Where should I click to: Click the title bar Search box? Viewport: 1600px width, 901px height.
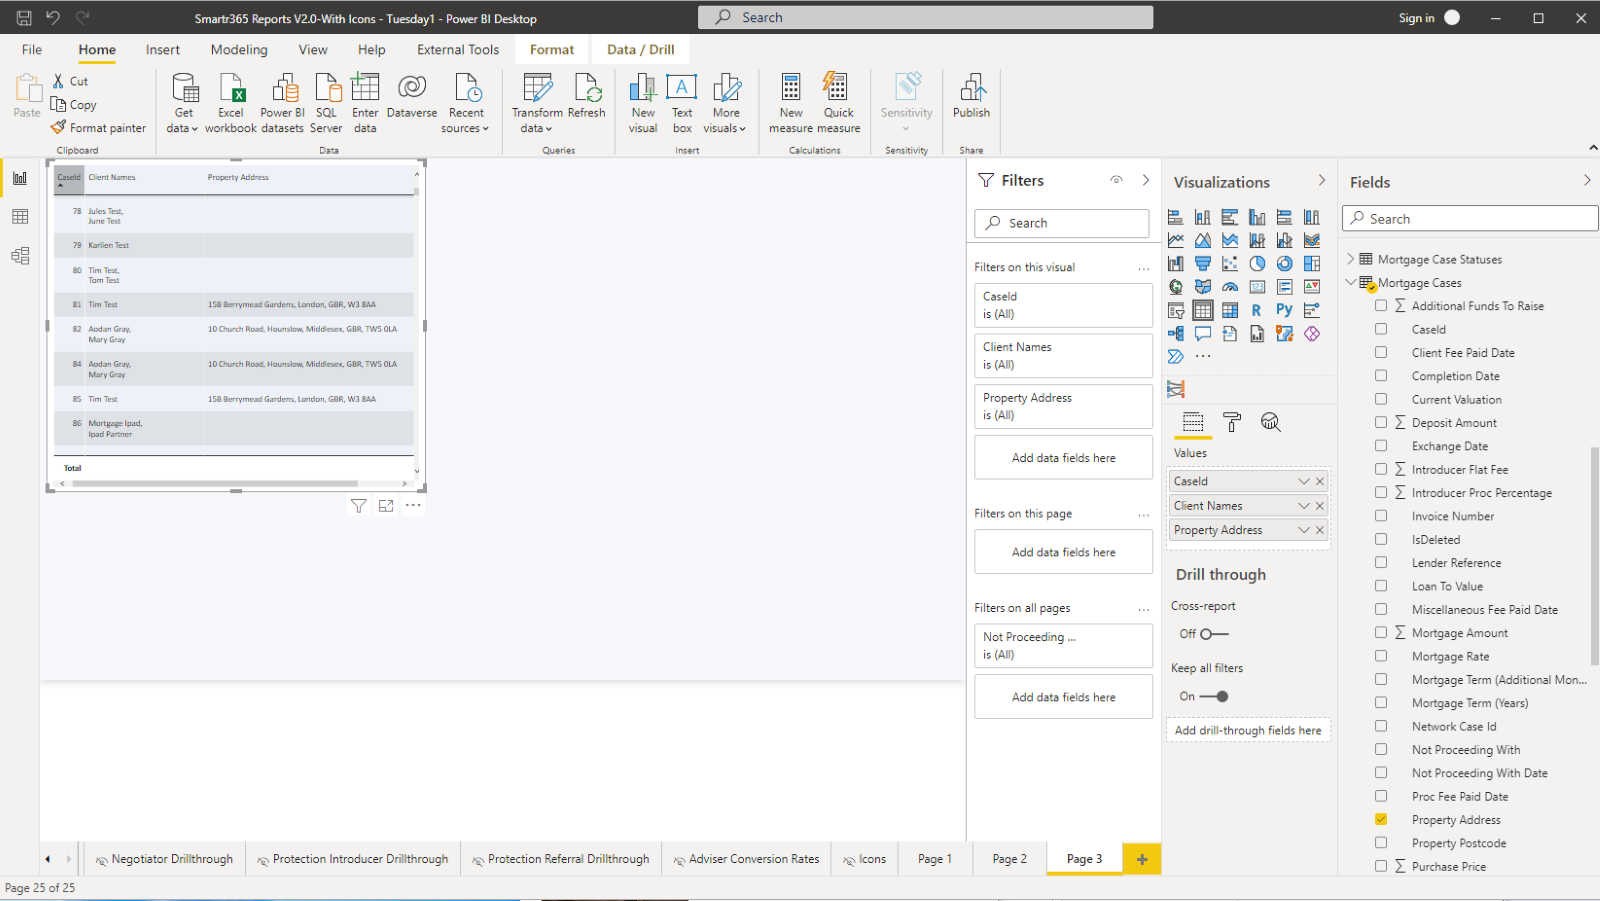pyautogui.click(x=925, y=17)
